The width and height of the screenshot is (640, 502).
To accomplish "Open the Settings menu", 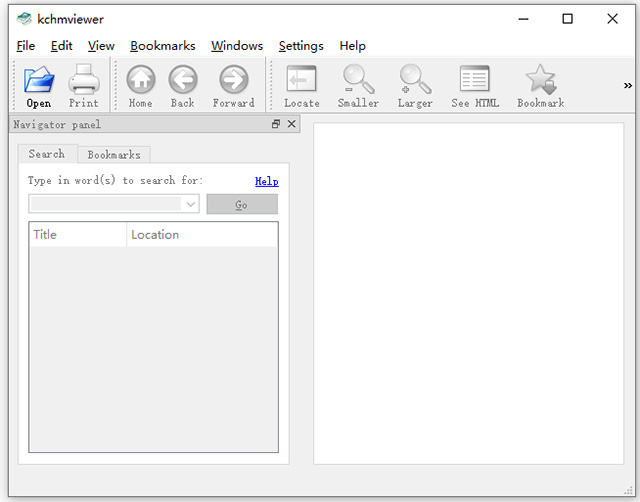I will pyautogui.click(x=301, y=46).
